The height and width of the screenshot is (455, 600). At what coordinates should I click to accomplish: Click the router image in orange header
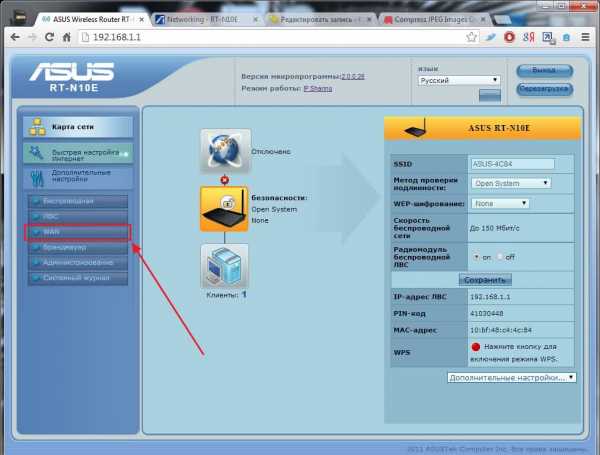tap(416, 129)
